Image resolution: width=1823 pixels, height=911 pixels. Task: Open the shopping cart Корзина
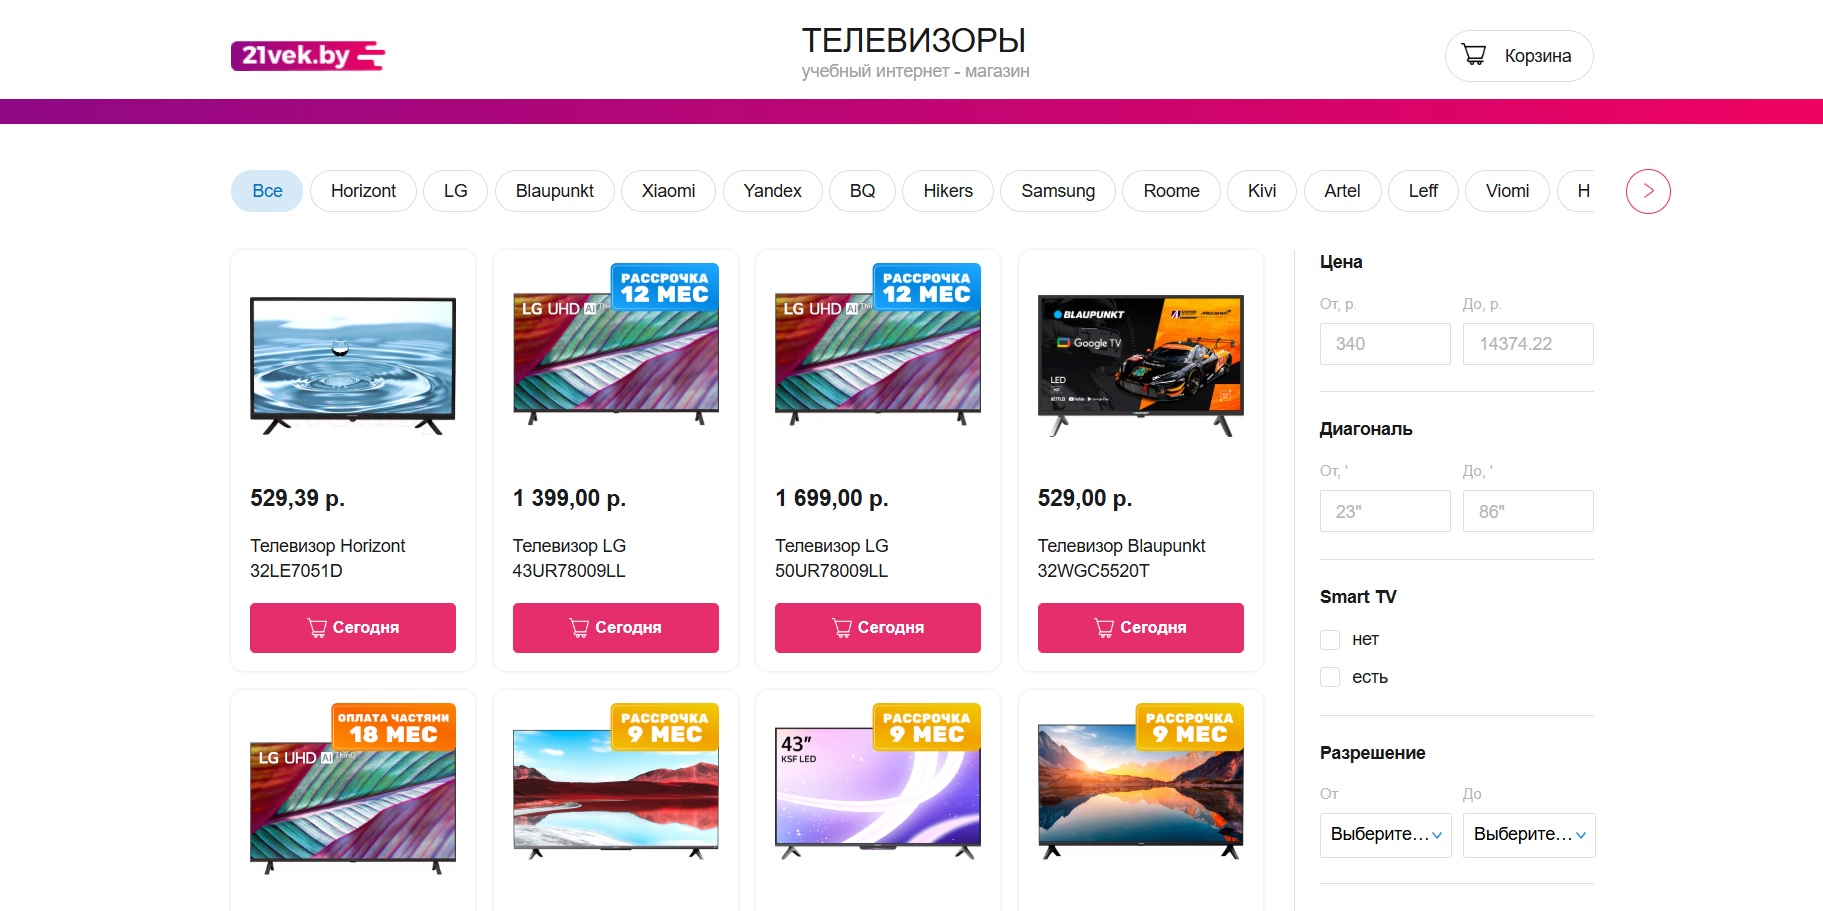(x=1518, y=56)
